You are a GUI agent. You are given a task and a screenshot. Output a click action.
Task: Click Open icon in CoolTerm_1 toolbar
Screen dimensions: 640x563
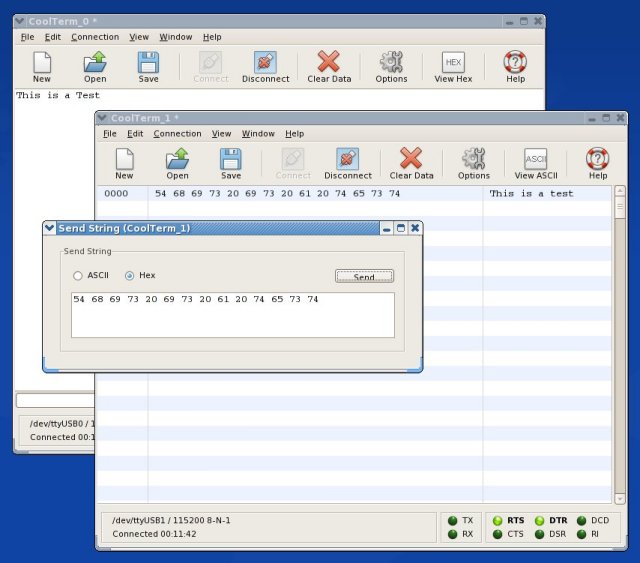pyautogui.click(x=177, y=159)
